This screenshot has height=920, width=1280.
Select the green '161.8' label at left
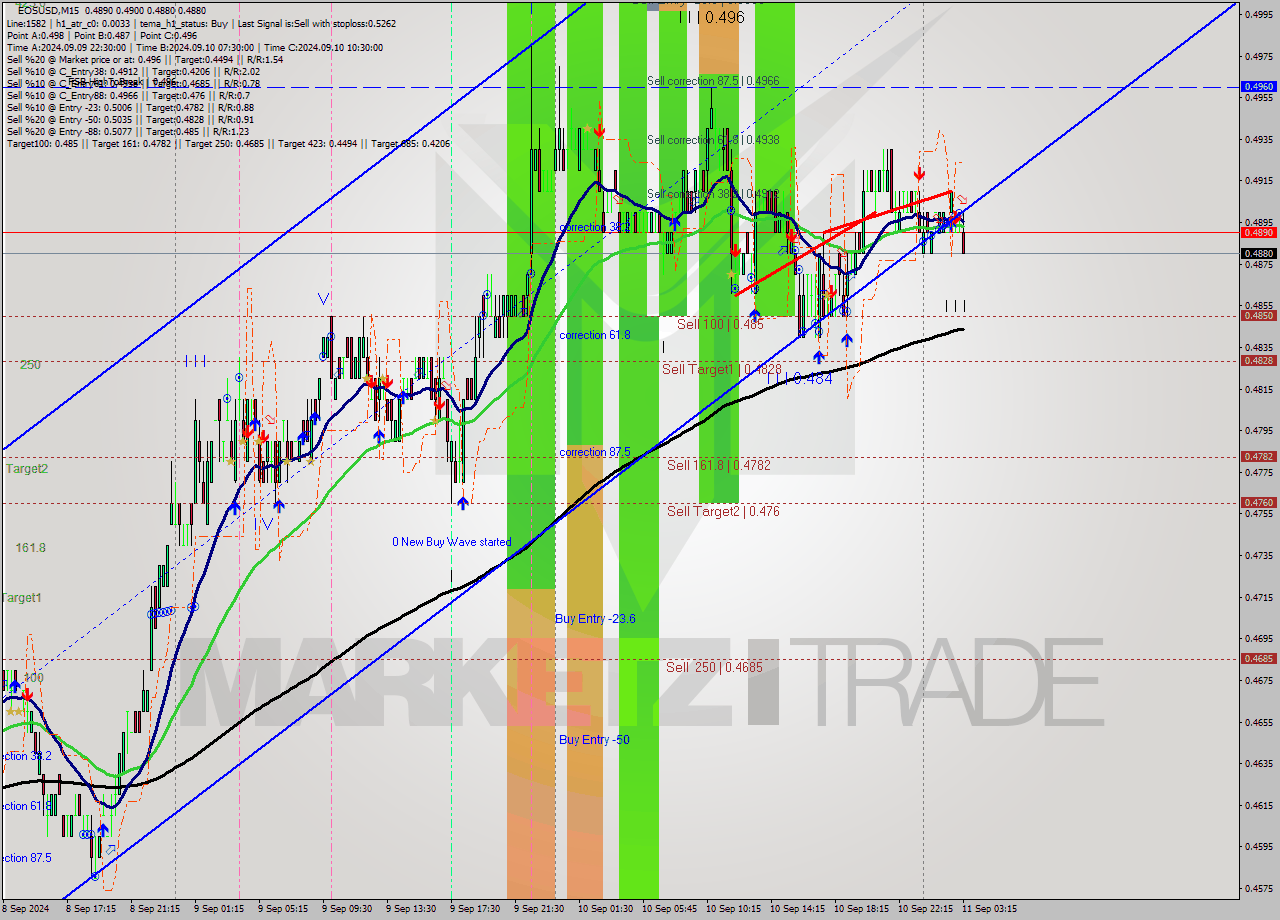[30, 548]
